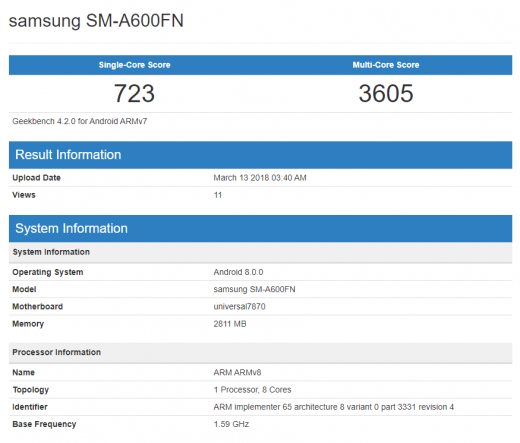Select the Views label
This screenshot has height=443, width=520.
pyautogui.click(x=24, y=195)
